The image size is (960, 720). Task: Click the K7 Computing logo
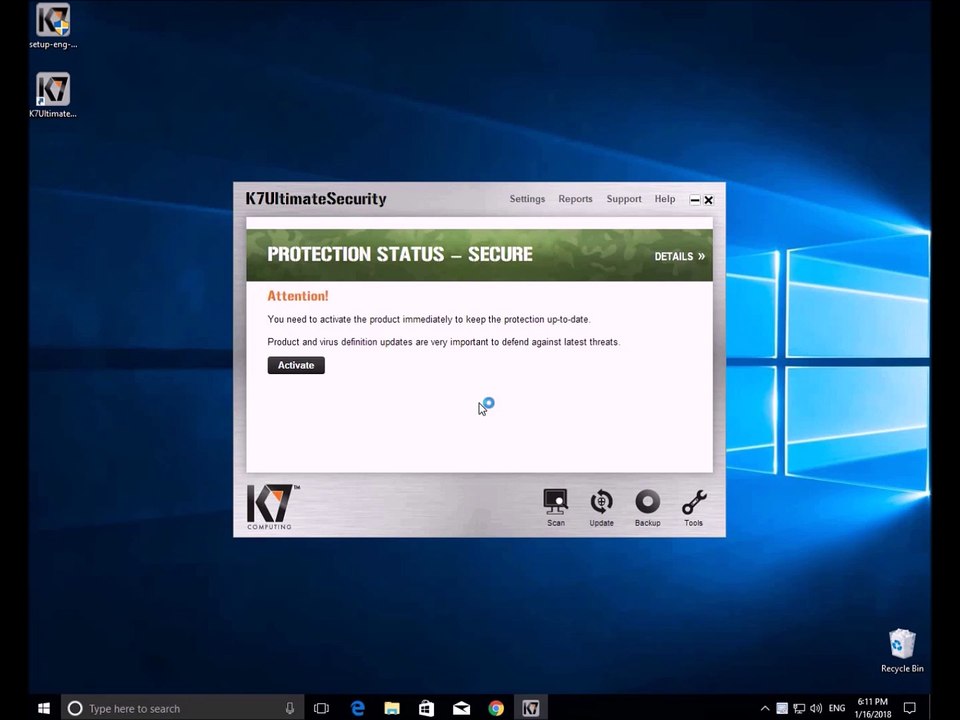point(273,507)
